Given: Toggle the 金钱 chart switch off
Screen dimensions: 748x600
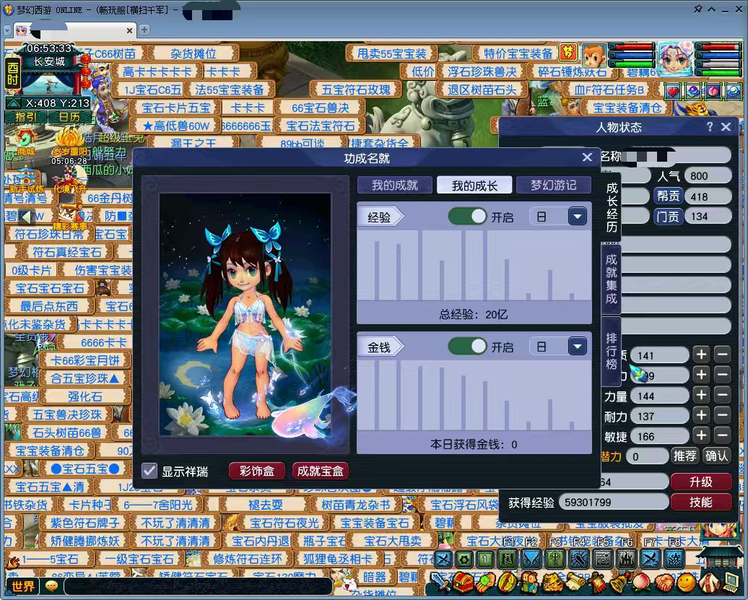Looking at the screenshot, I should (467, 346).
